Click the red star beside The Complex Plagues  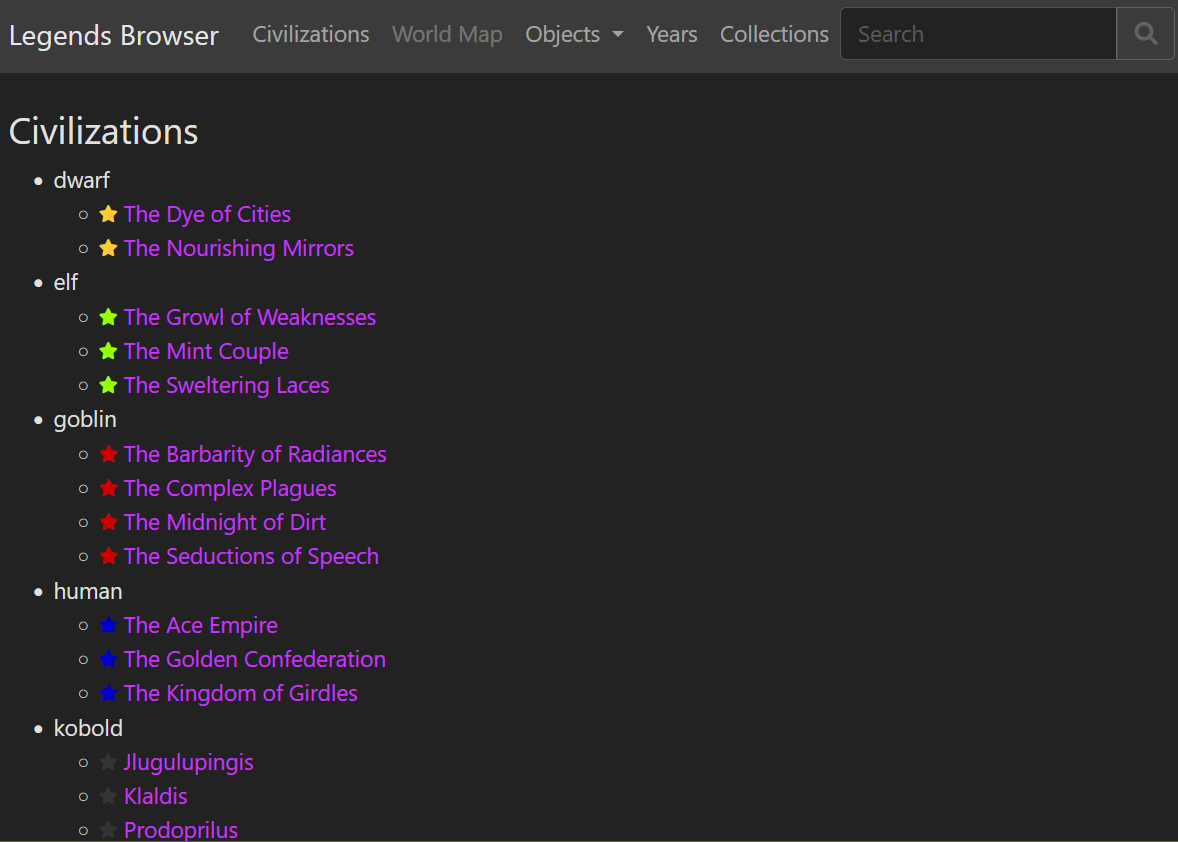109,489
